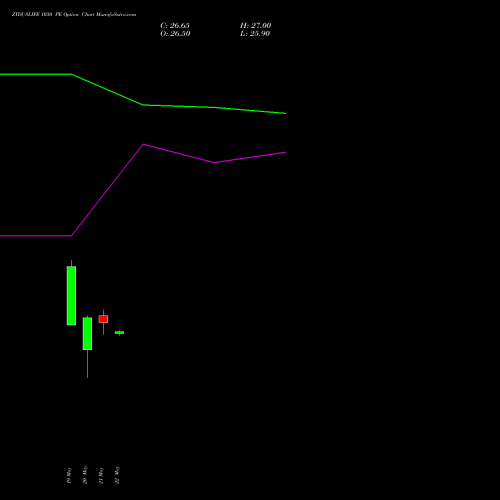Click the low value 'L: 25.90'

(x=255, y=34)
